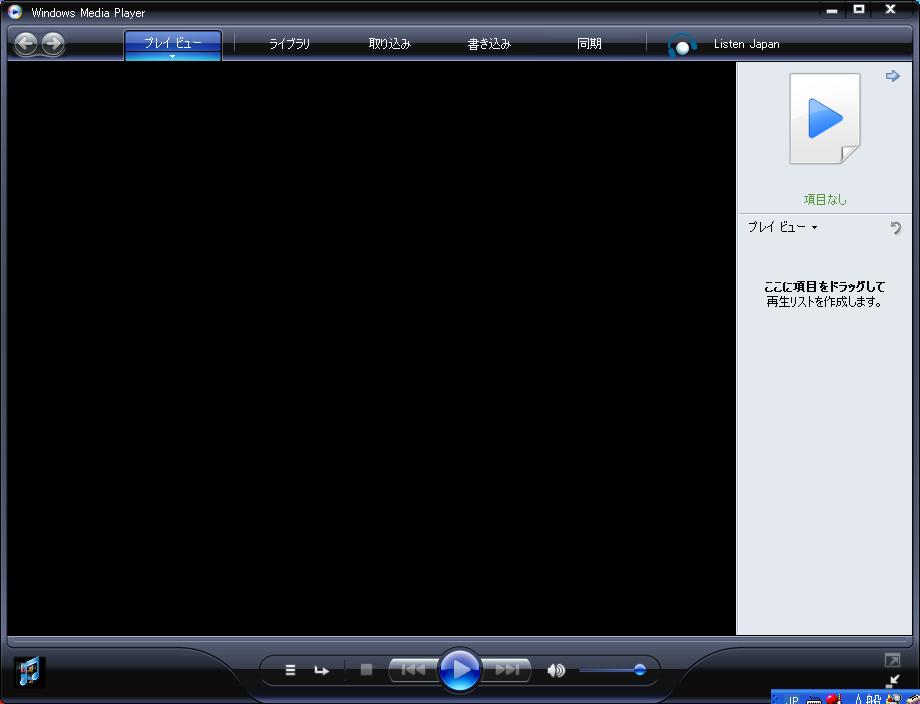Viewport: 920px width, 704px height.
Task: Toggle shuffle mode
Action: [290, 670]
